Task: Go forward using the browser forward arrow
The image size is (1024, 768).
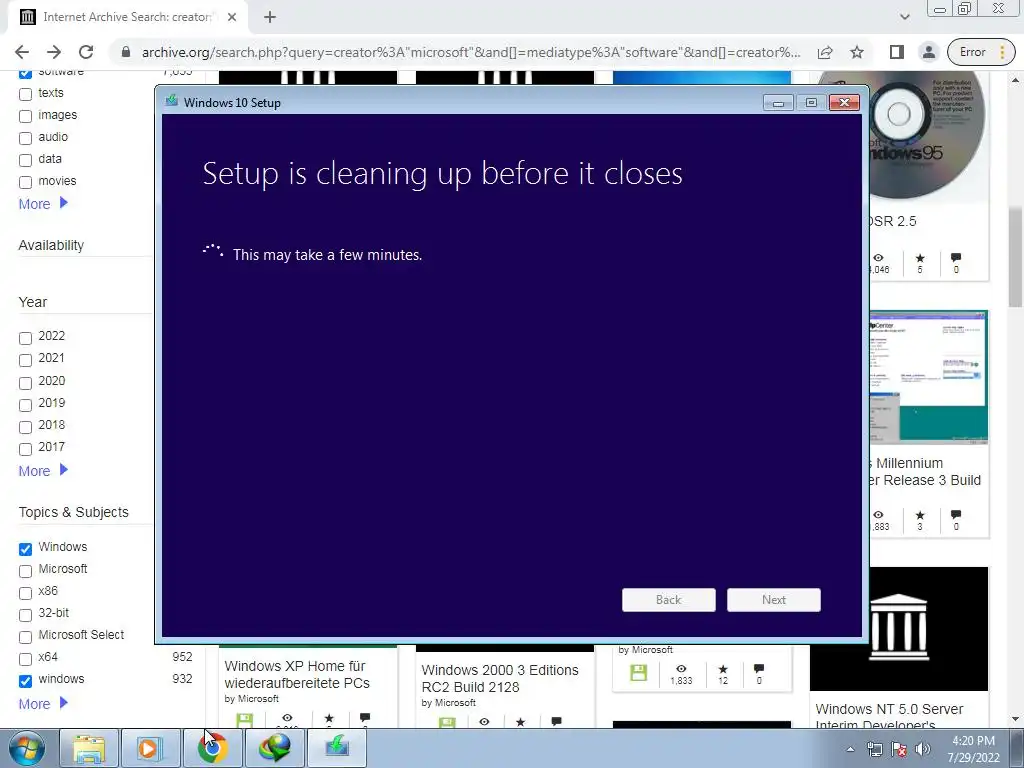Action: point(54,52)
